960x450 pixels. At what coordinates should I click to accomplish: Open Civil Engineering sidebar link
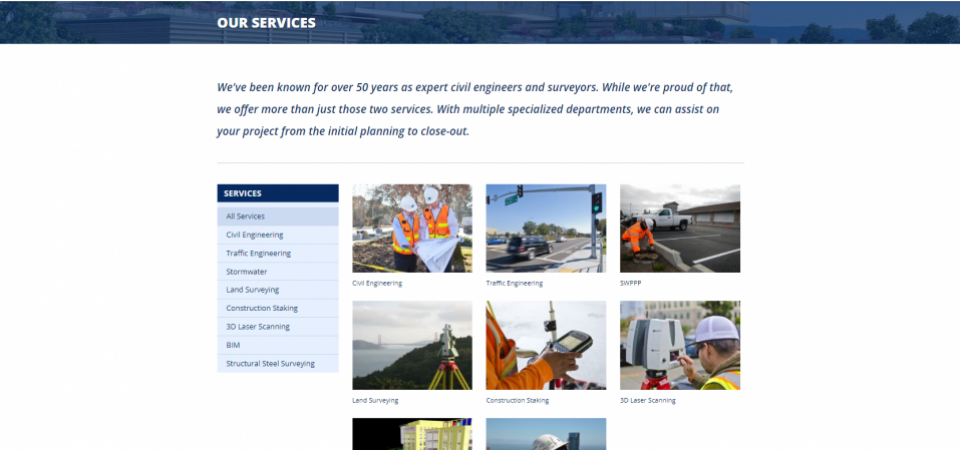(277, 235)
